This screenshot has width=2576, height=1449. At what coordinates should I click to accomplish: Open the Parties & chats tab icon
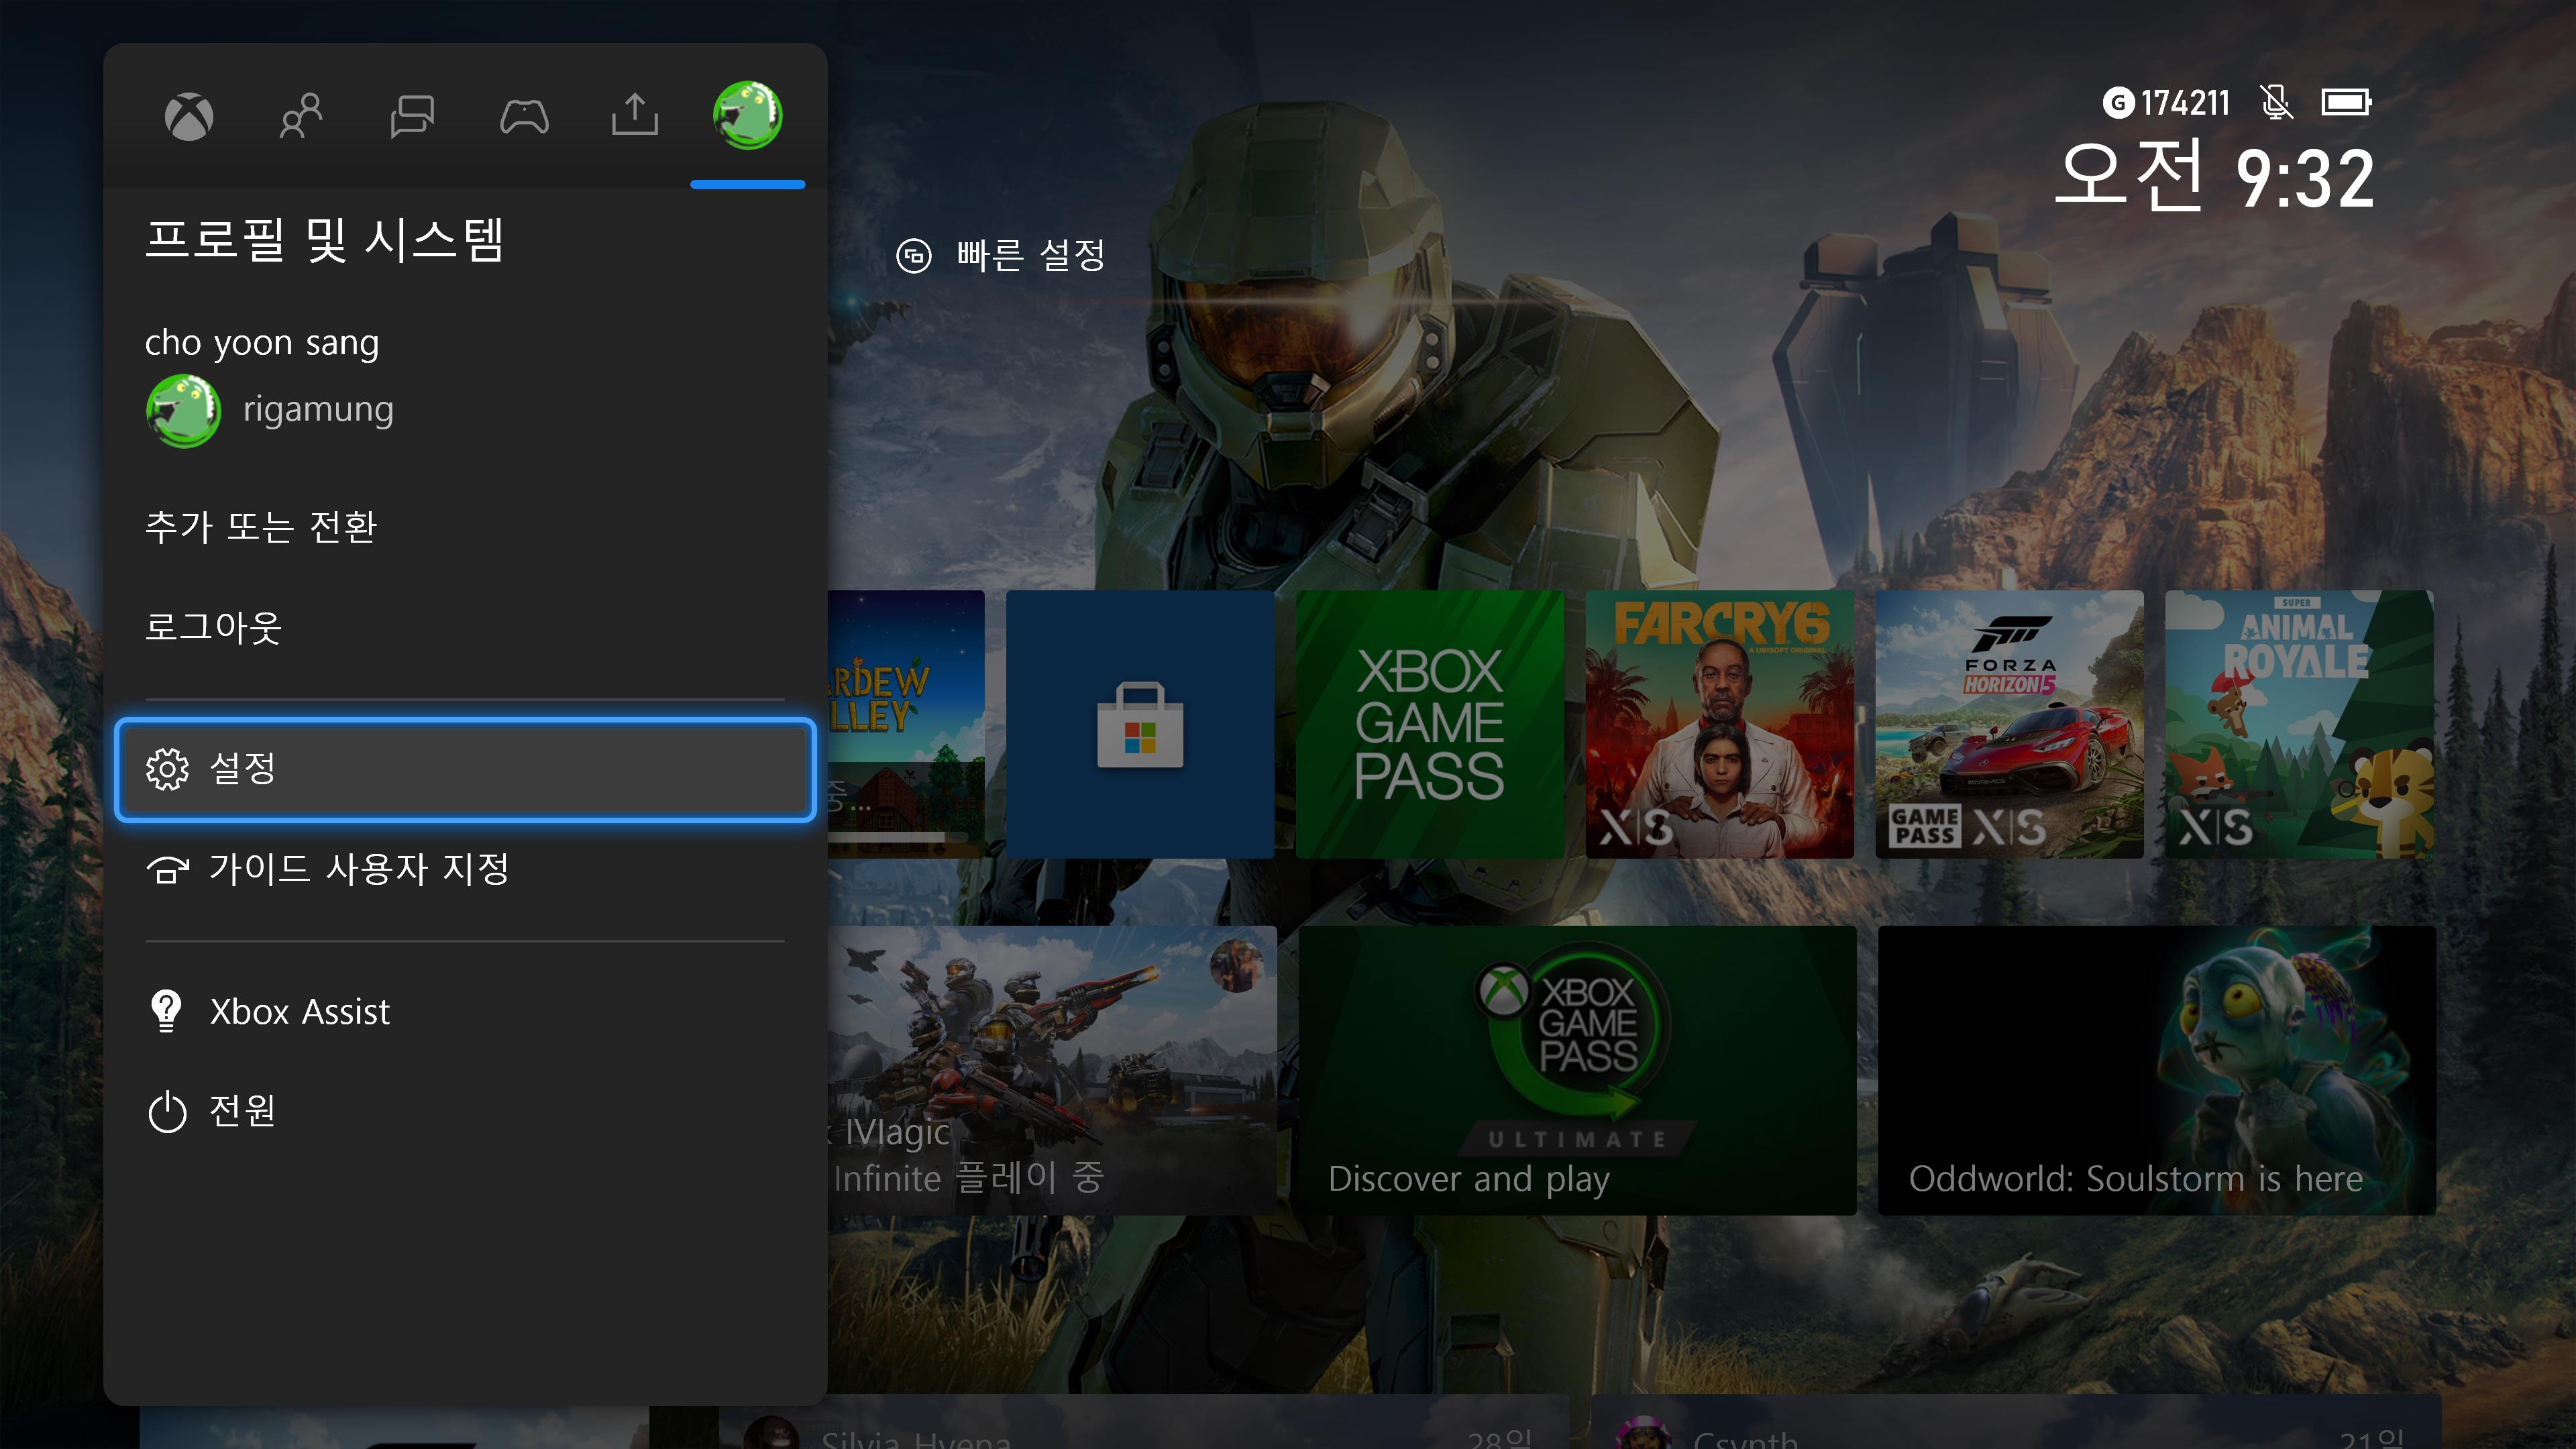pyautogui.click(x=412, y=117)
